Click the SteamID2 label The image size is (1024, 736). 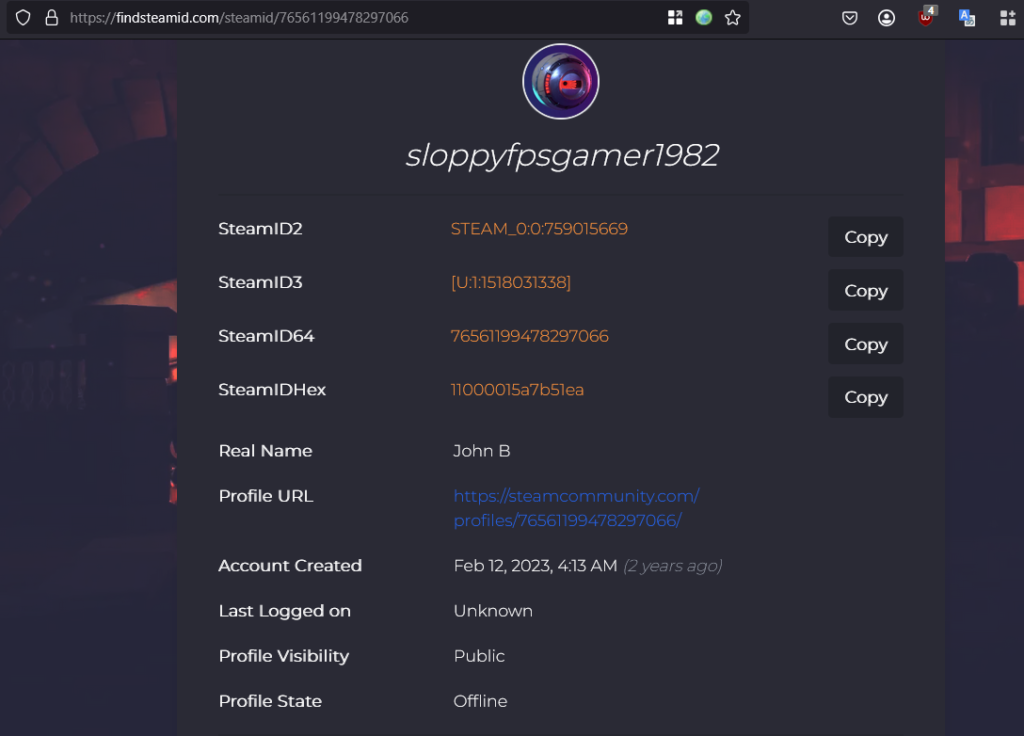click(x=260, y=229)
